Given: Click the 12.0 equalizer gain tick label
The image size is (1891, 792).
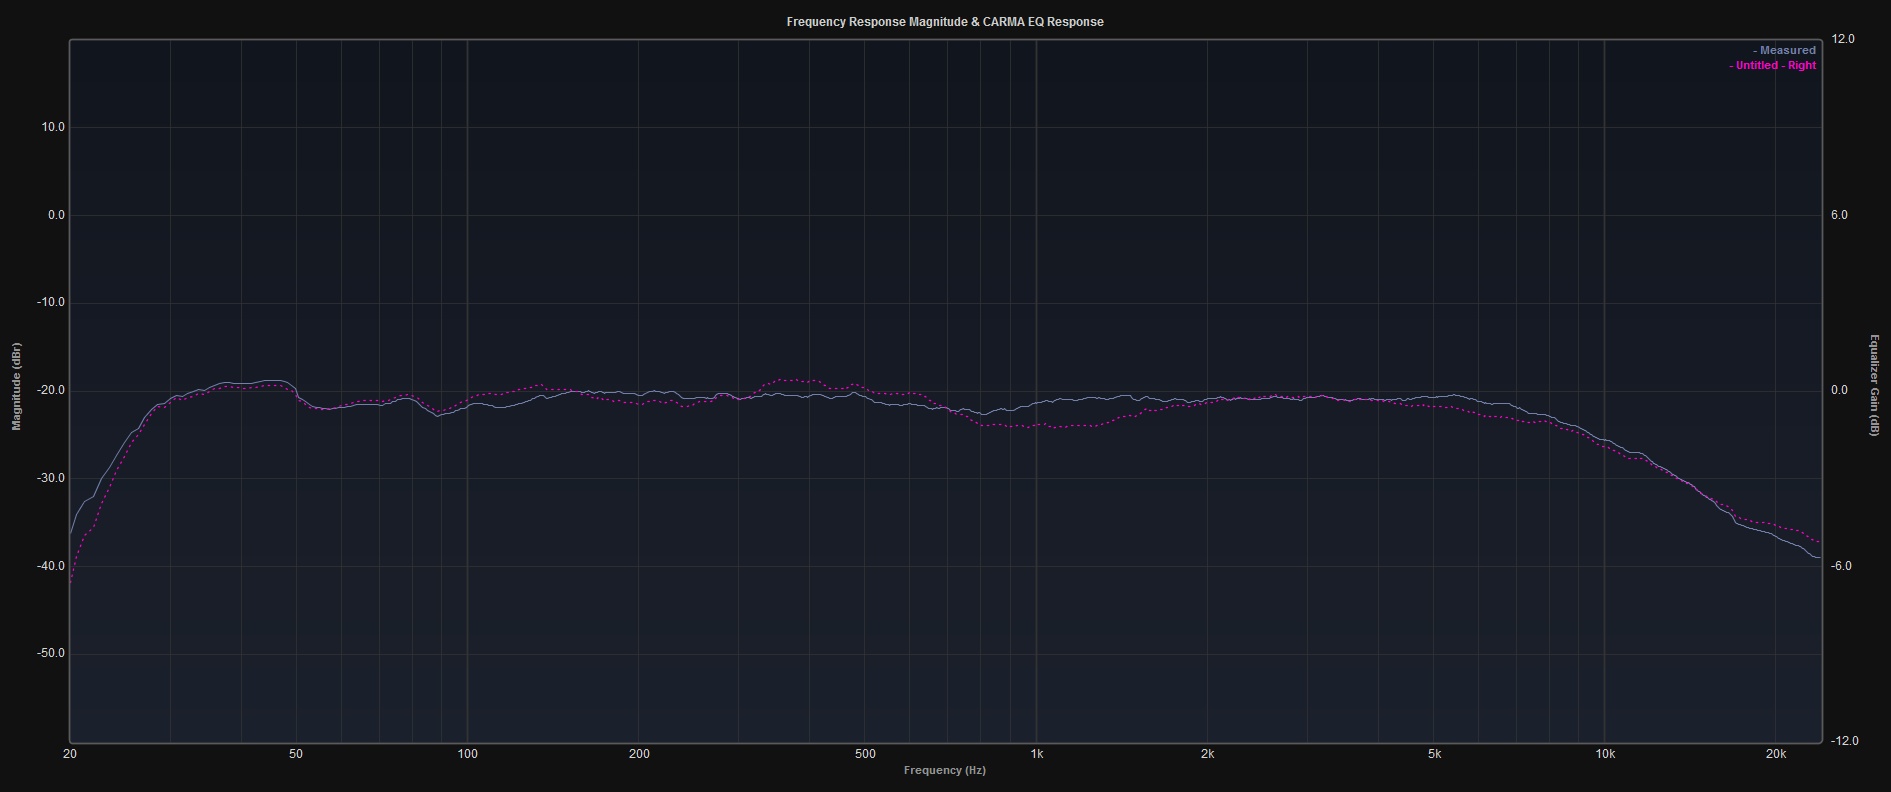Looking at the screenshot, I should click(1842, 39).
